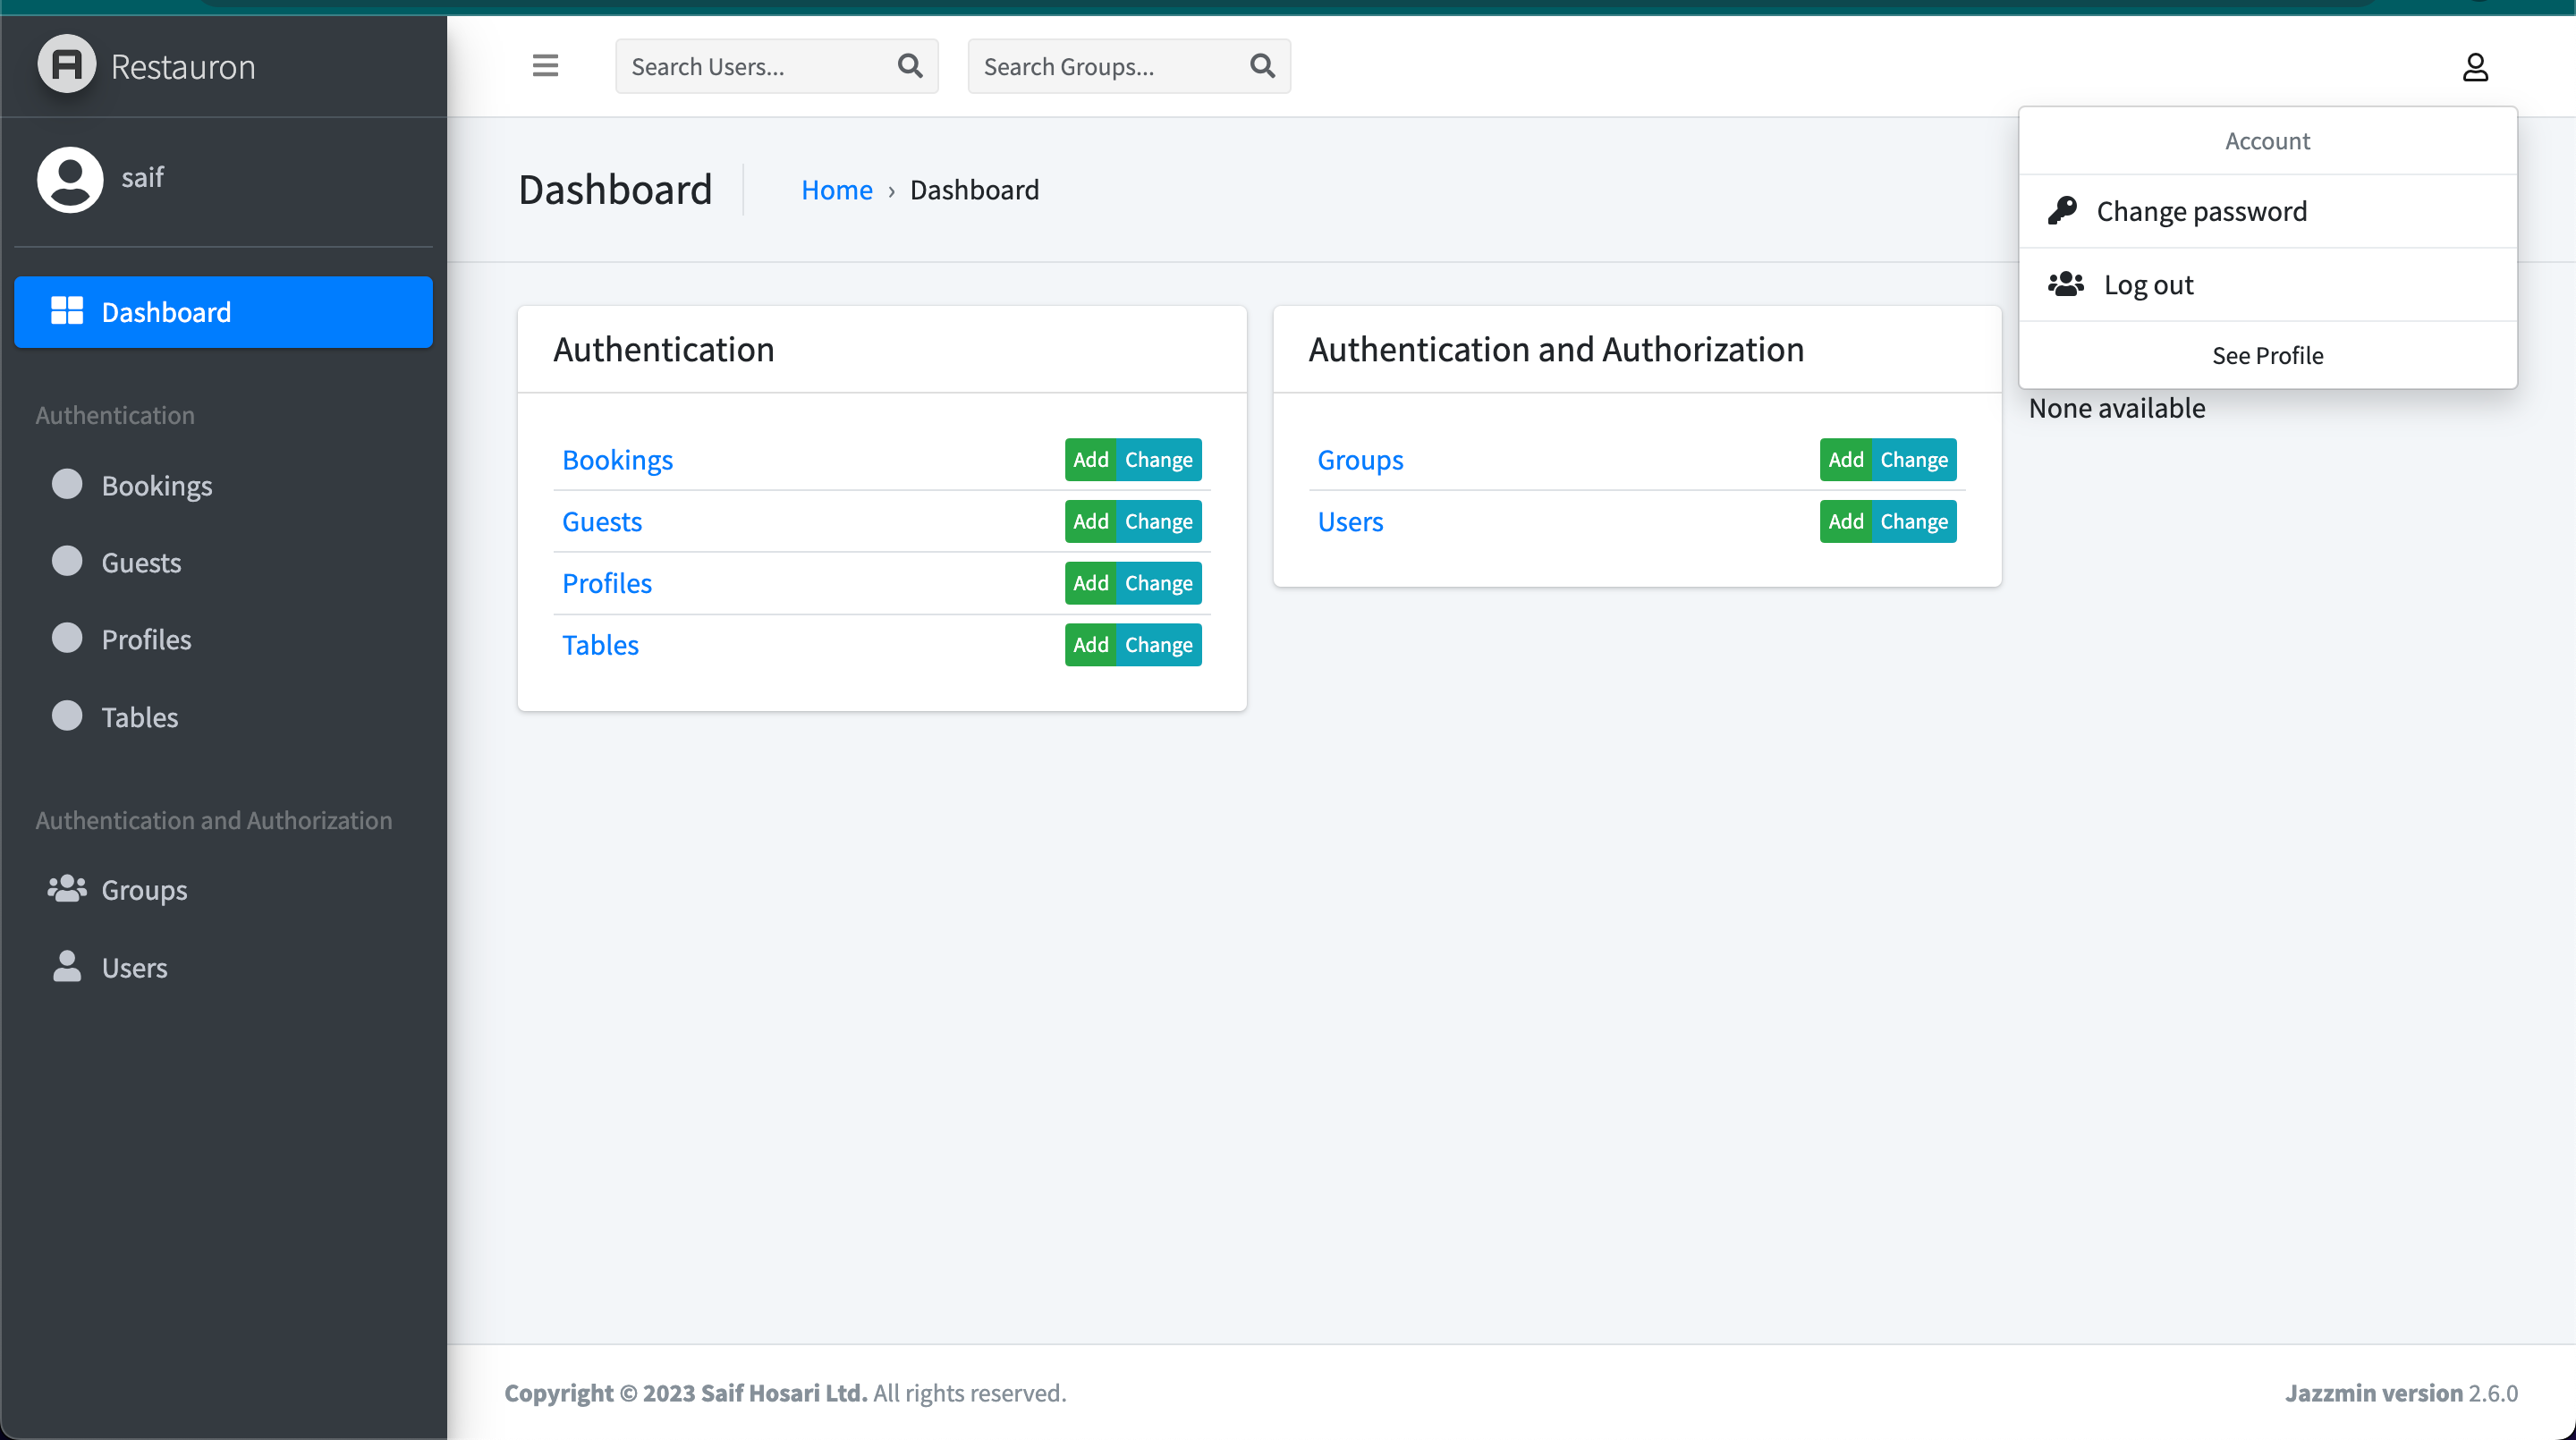
Task: Click the saif profile avatar in sidebar
Action: click(x=69, y=179)
